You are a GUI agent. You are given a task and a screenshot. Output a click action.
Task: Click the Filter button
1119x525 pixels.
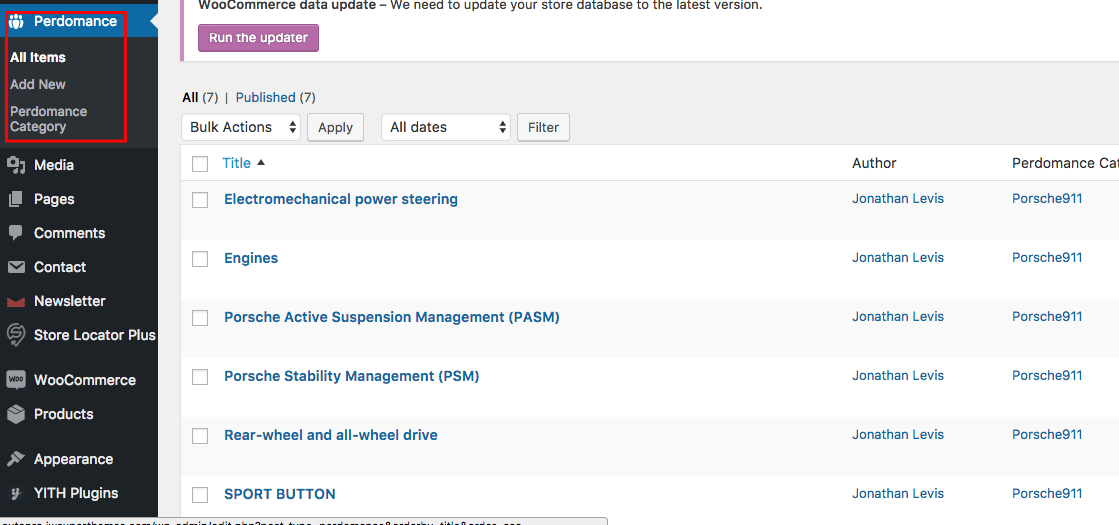(x=543, y=127)
